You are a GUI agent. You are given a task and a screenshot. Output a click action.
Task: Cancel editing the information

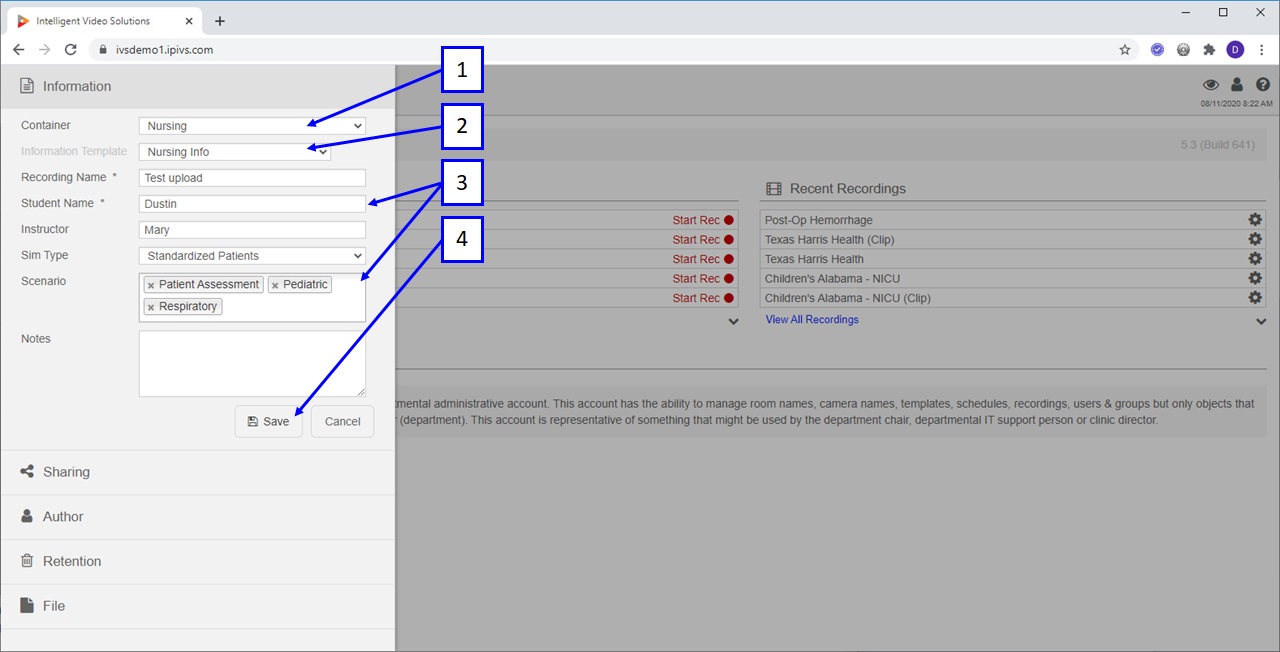pyautogui.click(x=342, y=421)
